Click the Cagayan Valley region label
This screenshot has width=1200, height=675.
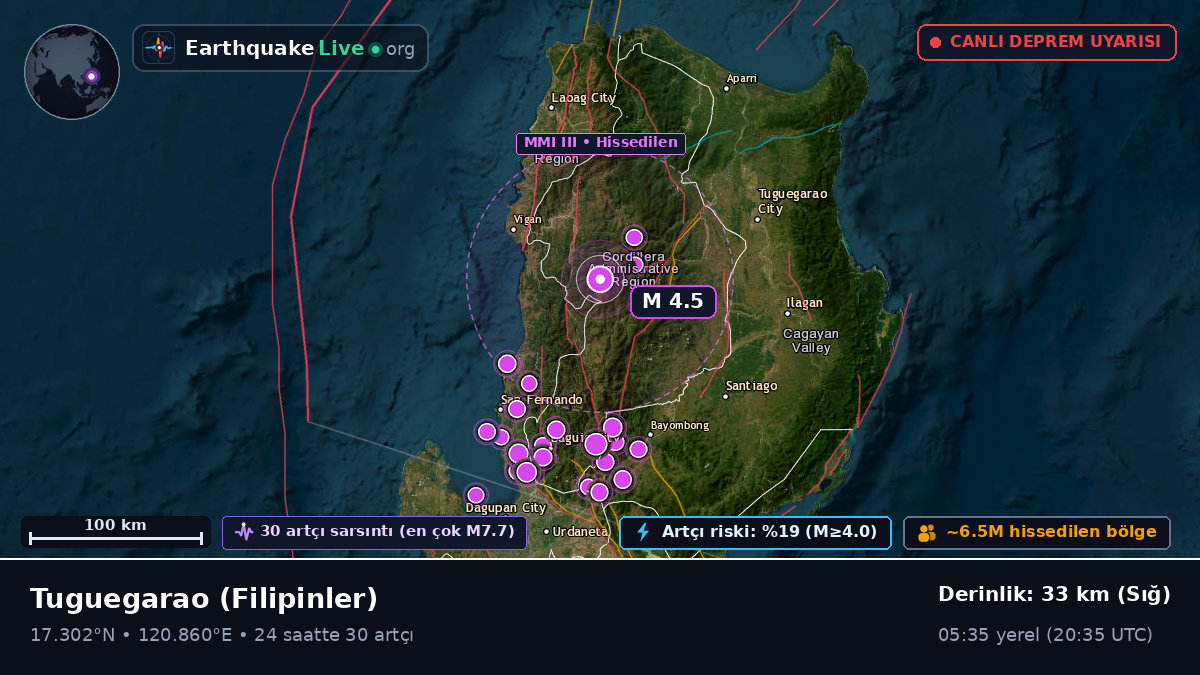click(x=811, y=341)
